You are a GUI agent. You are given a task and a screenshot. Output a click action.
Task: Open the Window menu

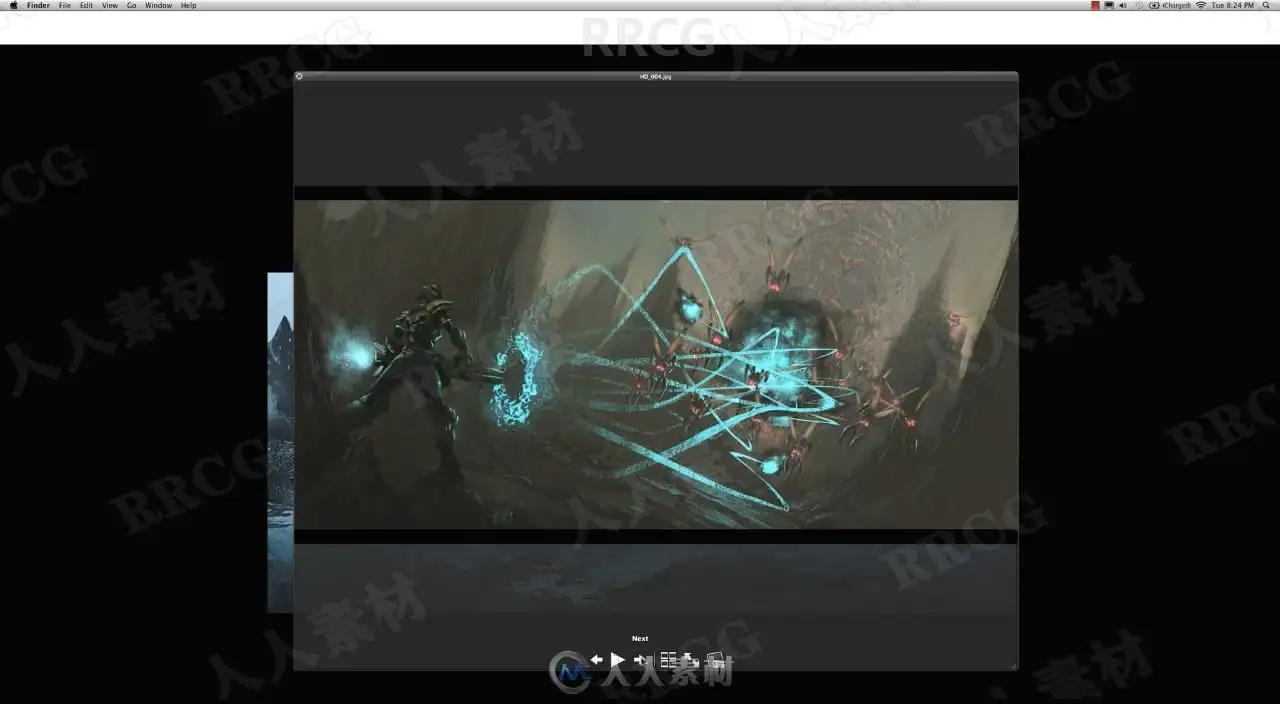click(158, 5)
